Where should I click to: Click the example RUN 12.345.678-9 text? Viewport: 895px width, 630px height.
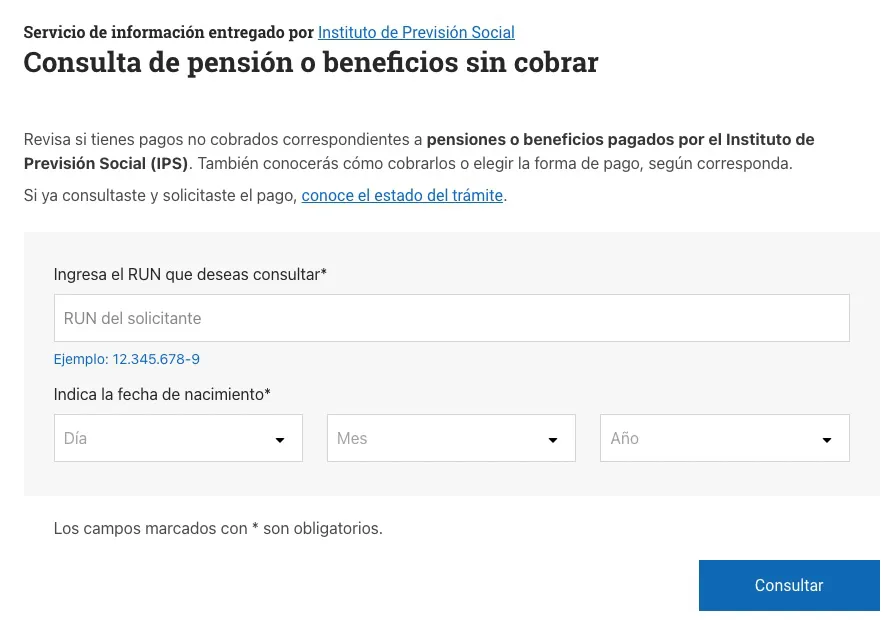pos(127,358)
